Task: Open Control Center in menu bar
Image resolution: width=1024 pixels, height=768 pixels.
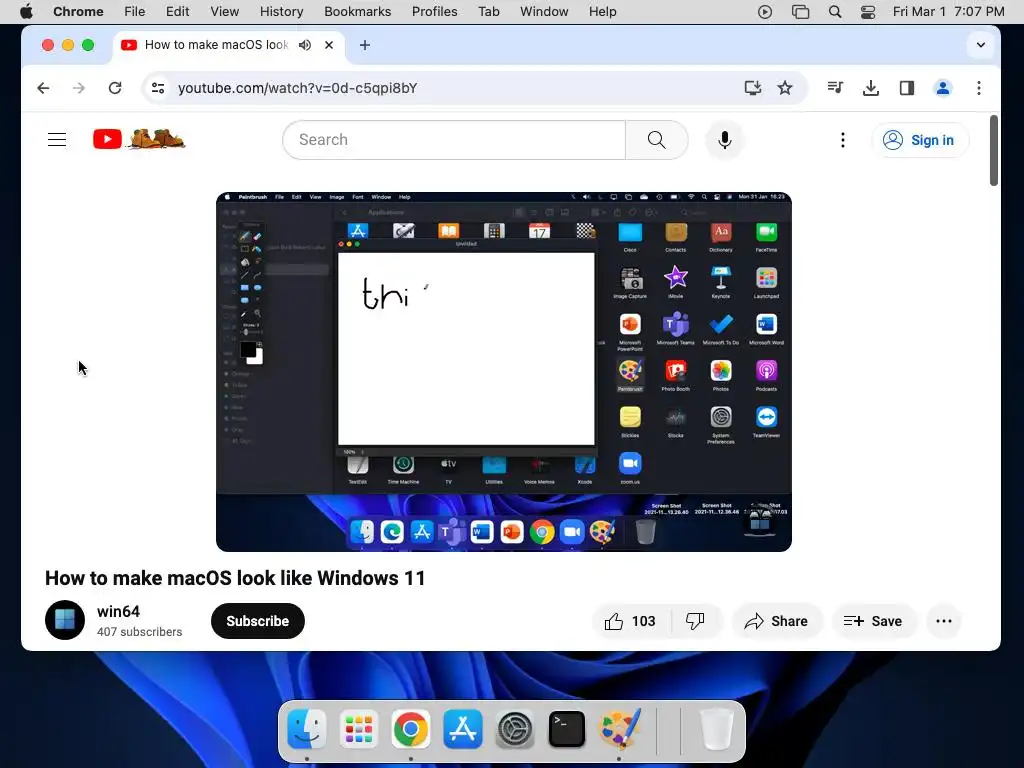Action: pyautogui.click(x=868, y=12)
